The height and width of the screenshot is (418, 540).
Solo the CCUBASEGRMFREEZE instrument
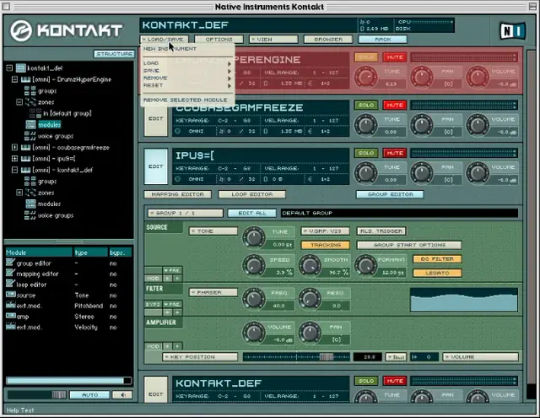[366, 105]
